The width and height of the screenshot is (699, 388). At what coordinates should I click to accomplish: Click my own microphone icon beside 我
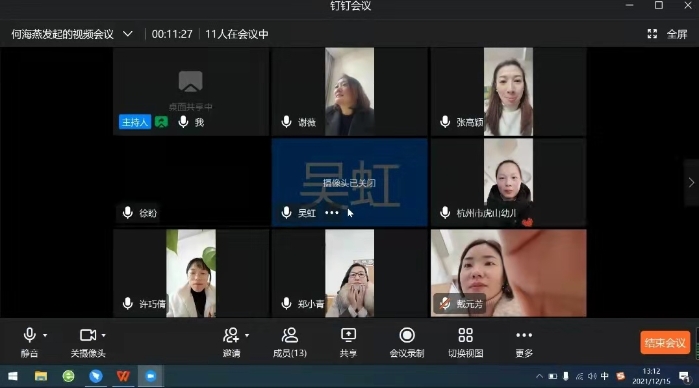(183, 121)
